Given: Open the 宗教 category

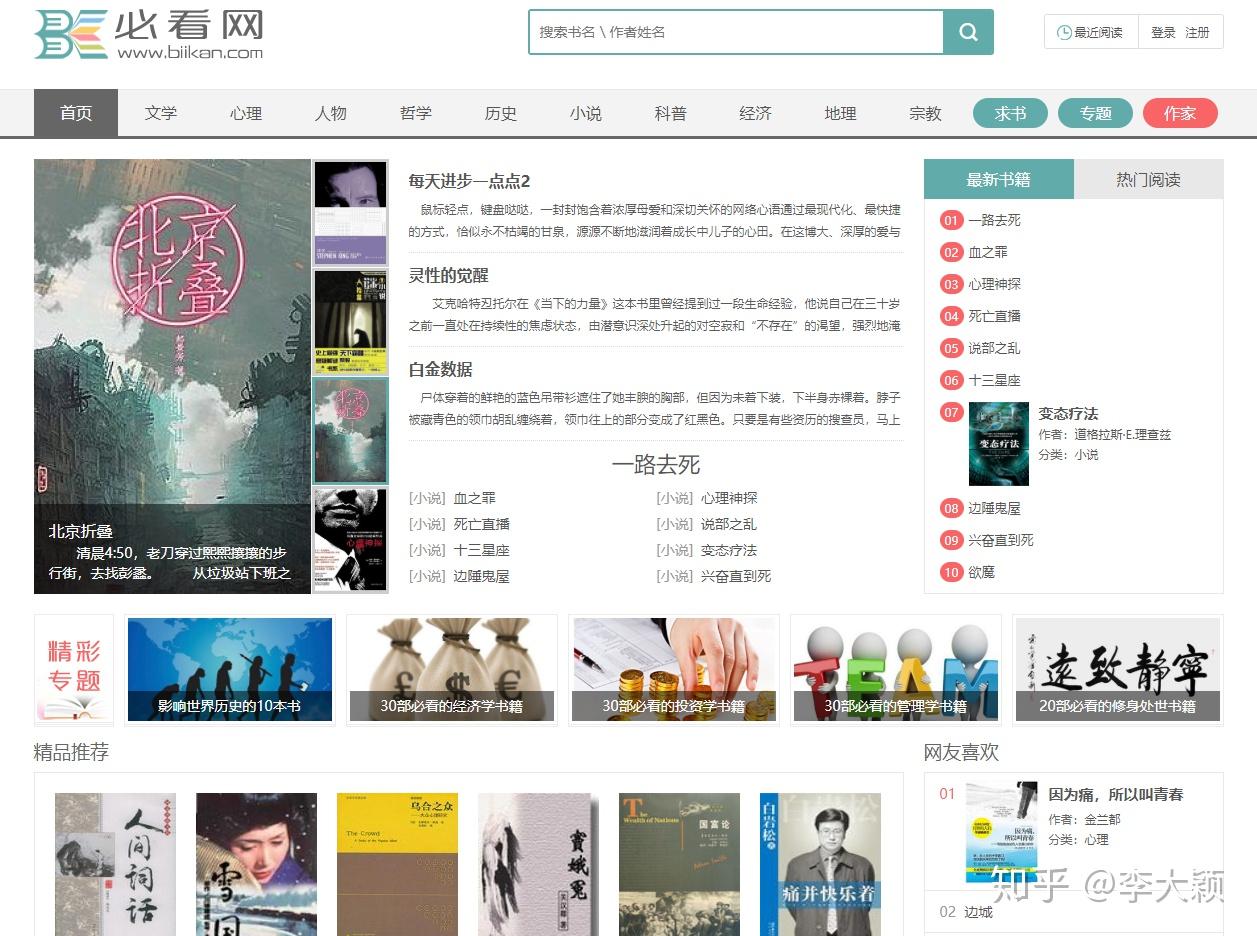Looking at the screenshot, I should (925, 113).
